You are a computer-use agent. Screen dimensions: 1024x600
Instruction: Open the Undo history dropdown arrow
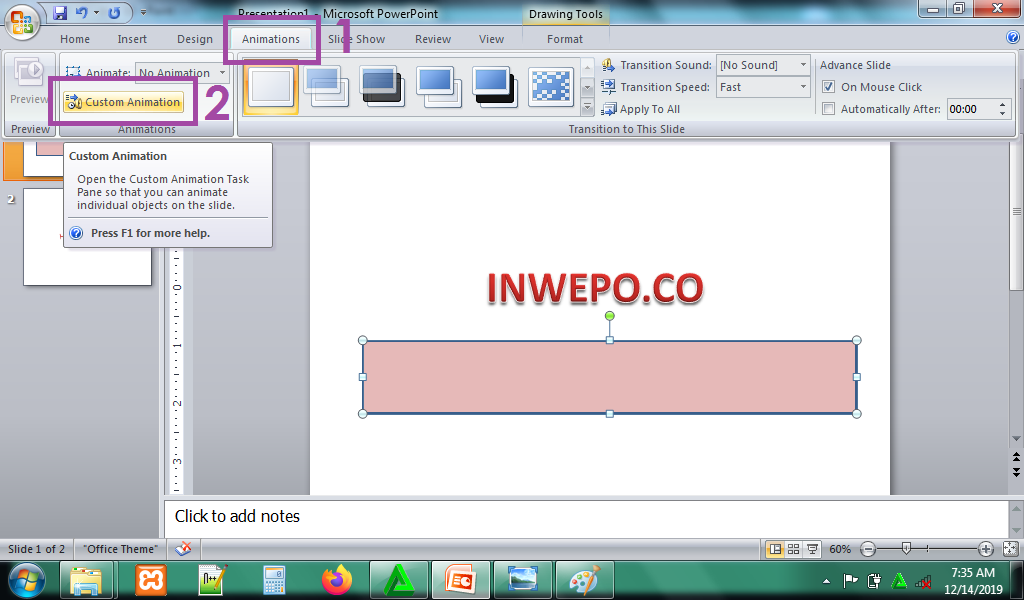point(97,12)
